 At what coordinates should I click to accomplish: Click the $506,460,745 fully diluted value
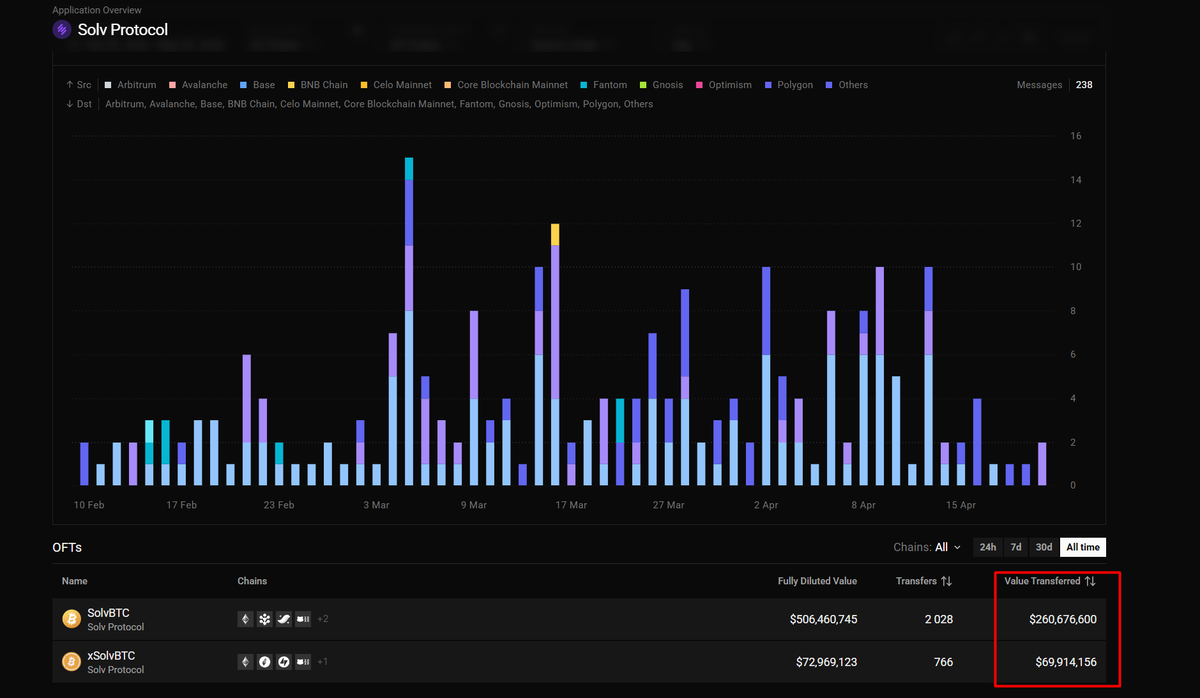tap(823, 619)
